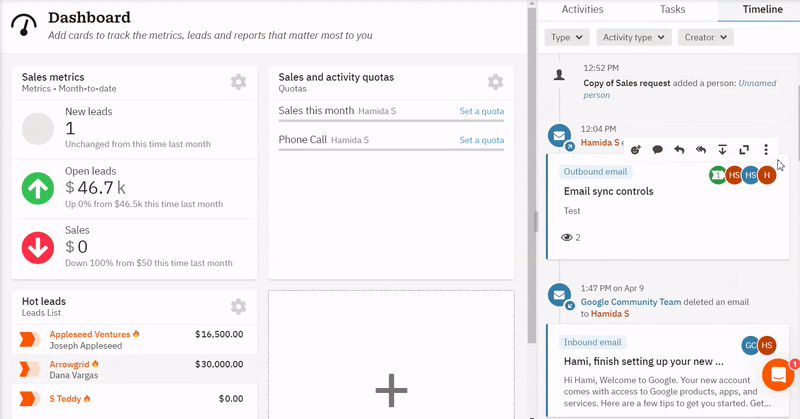
Task: Click the Sales this month quota progress bar
Action: coord(391,121)
